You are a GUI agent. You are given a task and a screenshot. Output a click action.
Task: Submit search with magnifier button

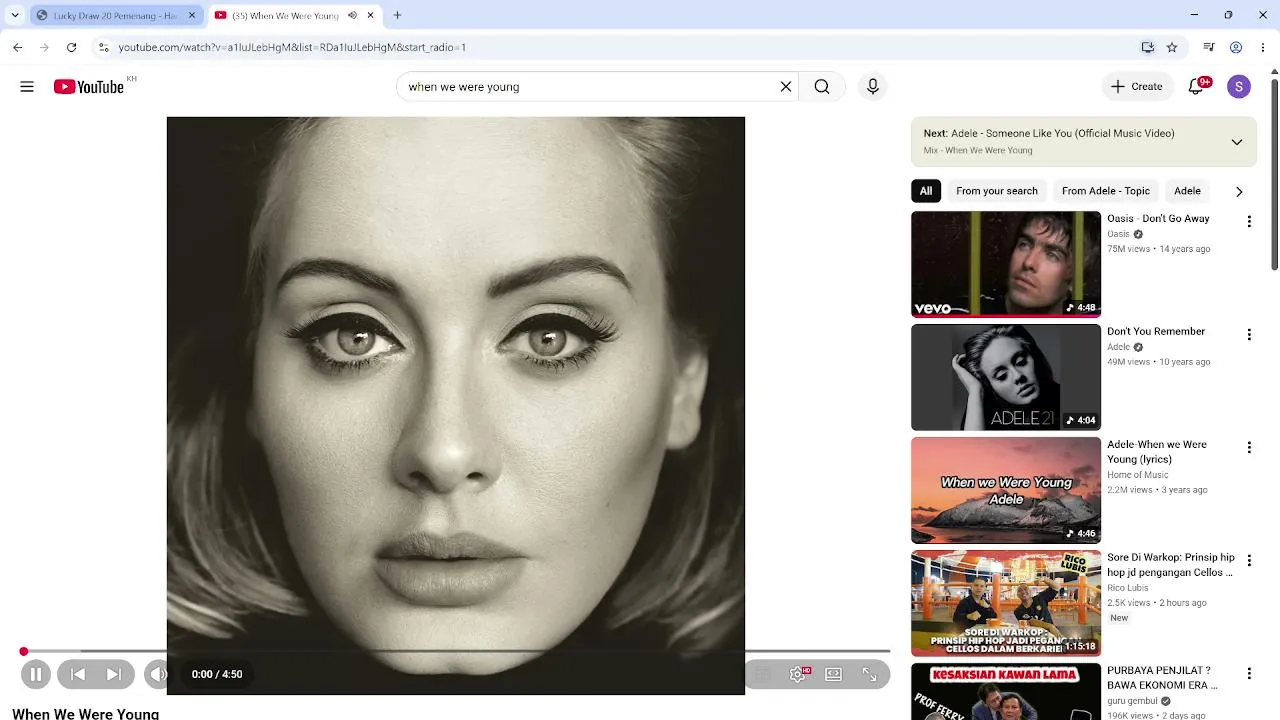(822, 87)
